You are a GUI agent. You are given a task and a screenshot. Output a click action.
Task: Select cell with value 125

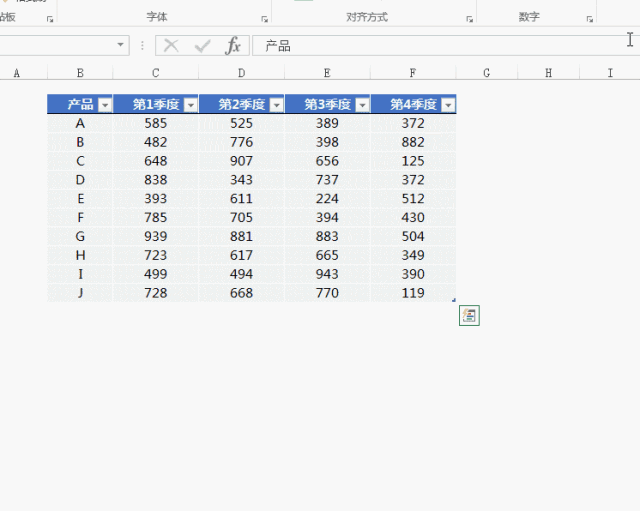pos(413,161)
